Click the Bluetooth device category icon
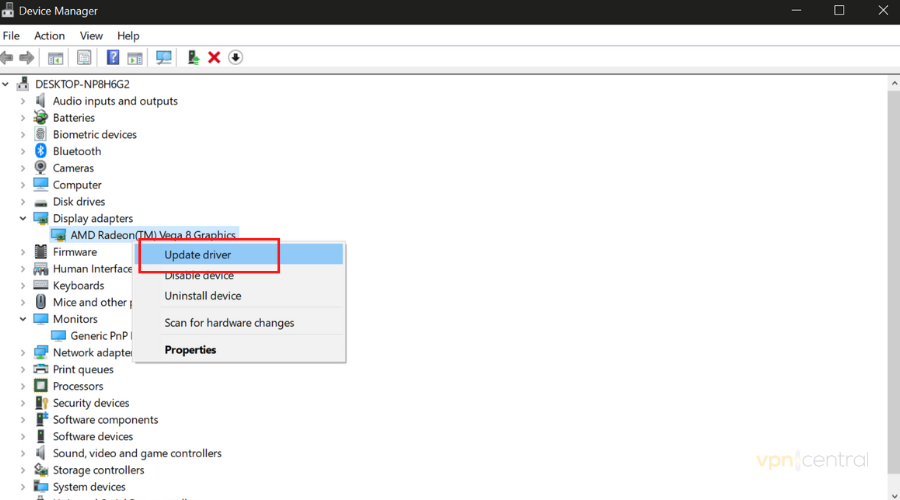 point(41,151)
